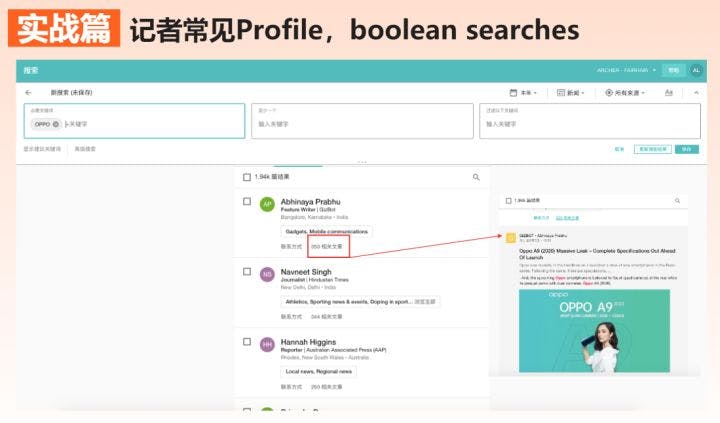This screenshot has height=423, width=720.
Task: Tick the Navneet Singh checkbox
Action: coord(247,271)
